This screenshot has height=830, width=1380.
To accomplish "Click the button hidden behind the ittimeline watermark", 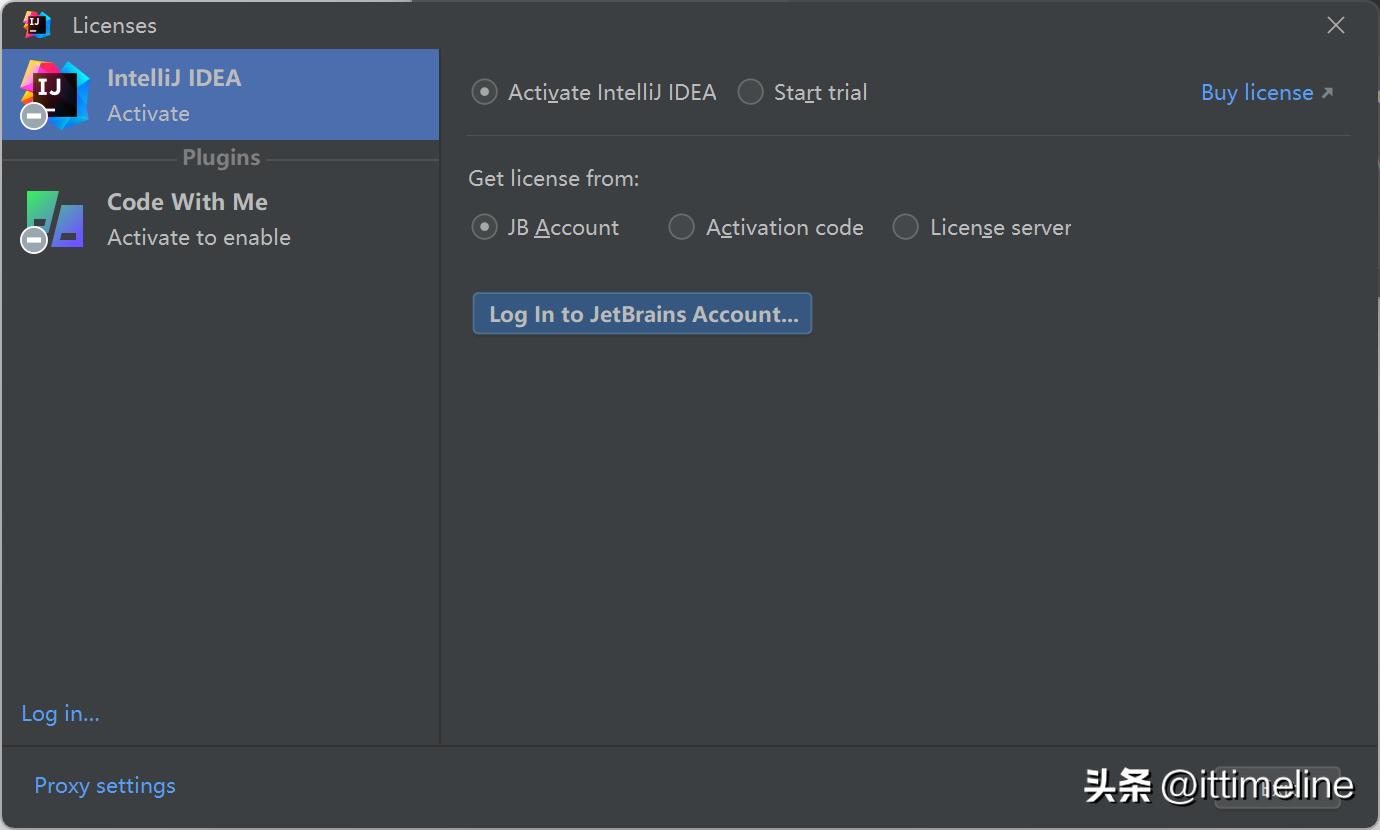I will [x=1277, y=787].
